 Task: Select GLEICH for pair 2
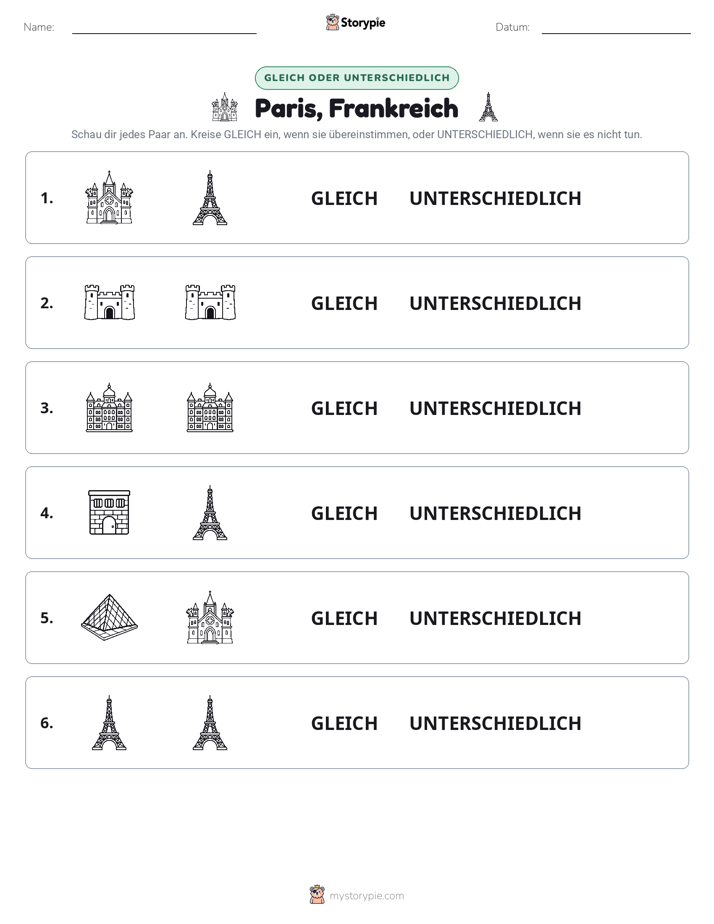(x=344, y=303)
